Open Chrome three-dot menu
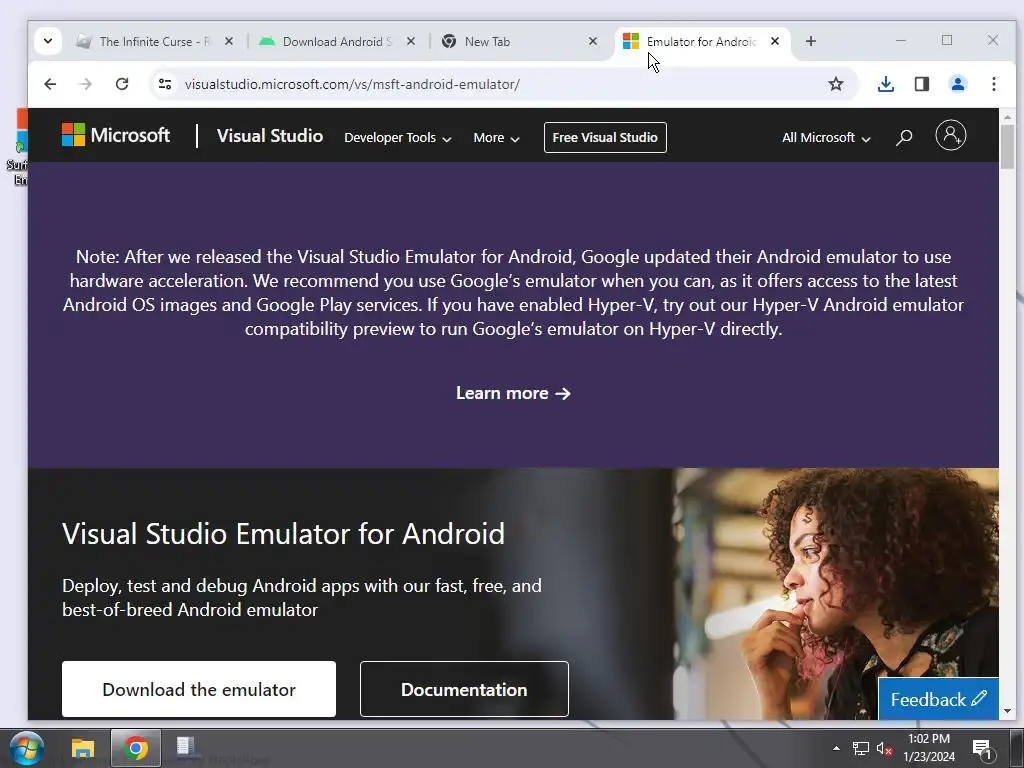The width and height of the screenshot is (1024, 768). [993, 84]
